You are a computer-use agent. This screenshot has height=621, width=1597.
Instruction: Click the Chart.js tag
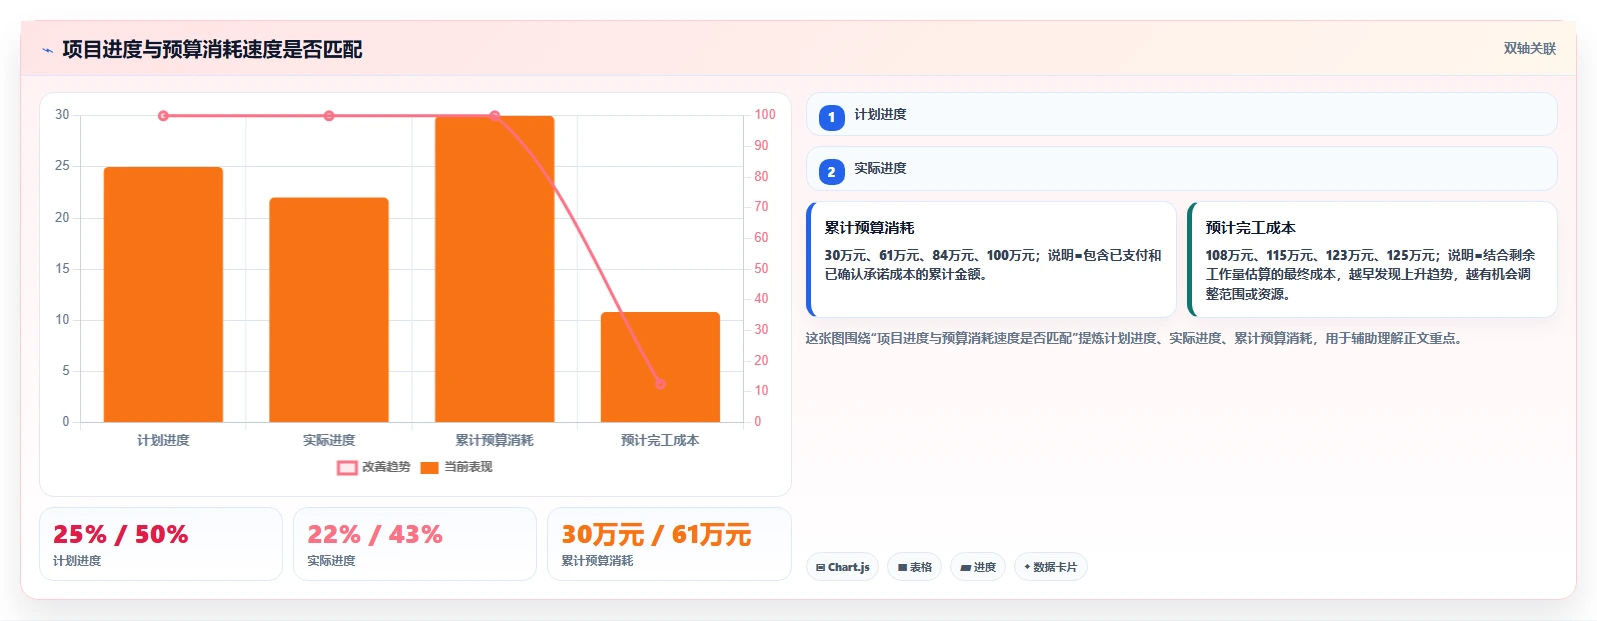pos(842,567)
